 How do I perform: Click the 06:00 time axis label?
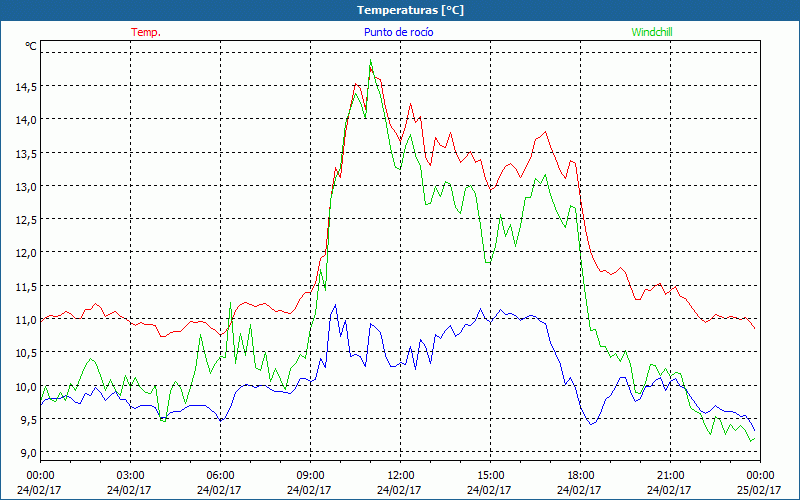(x=220, y=476)
